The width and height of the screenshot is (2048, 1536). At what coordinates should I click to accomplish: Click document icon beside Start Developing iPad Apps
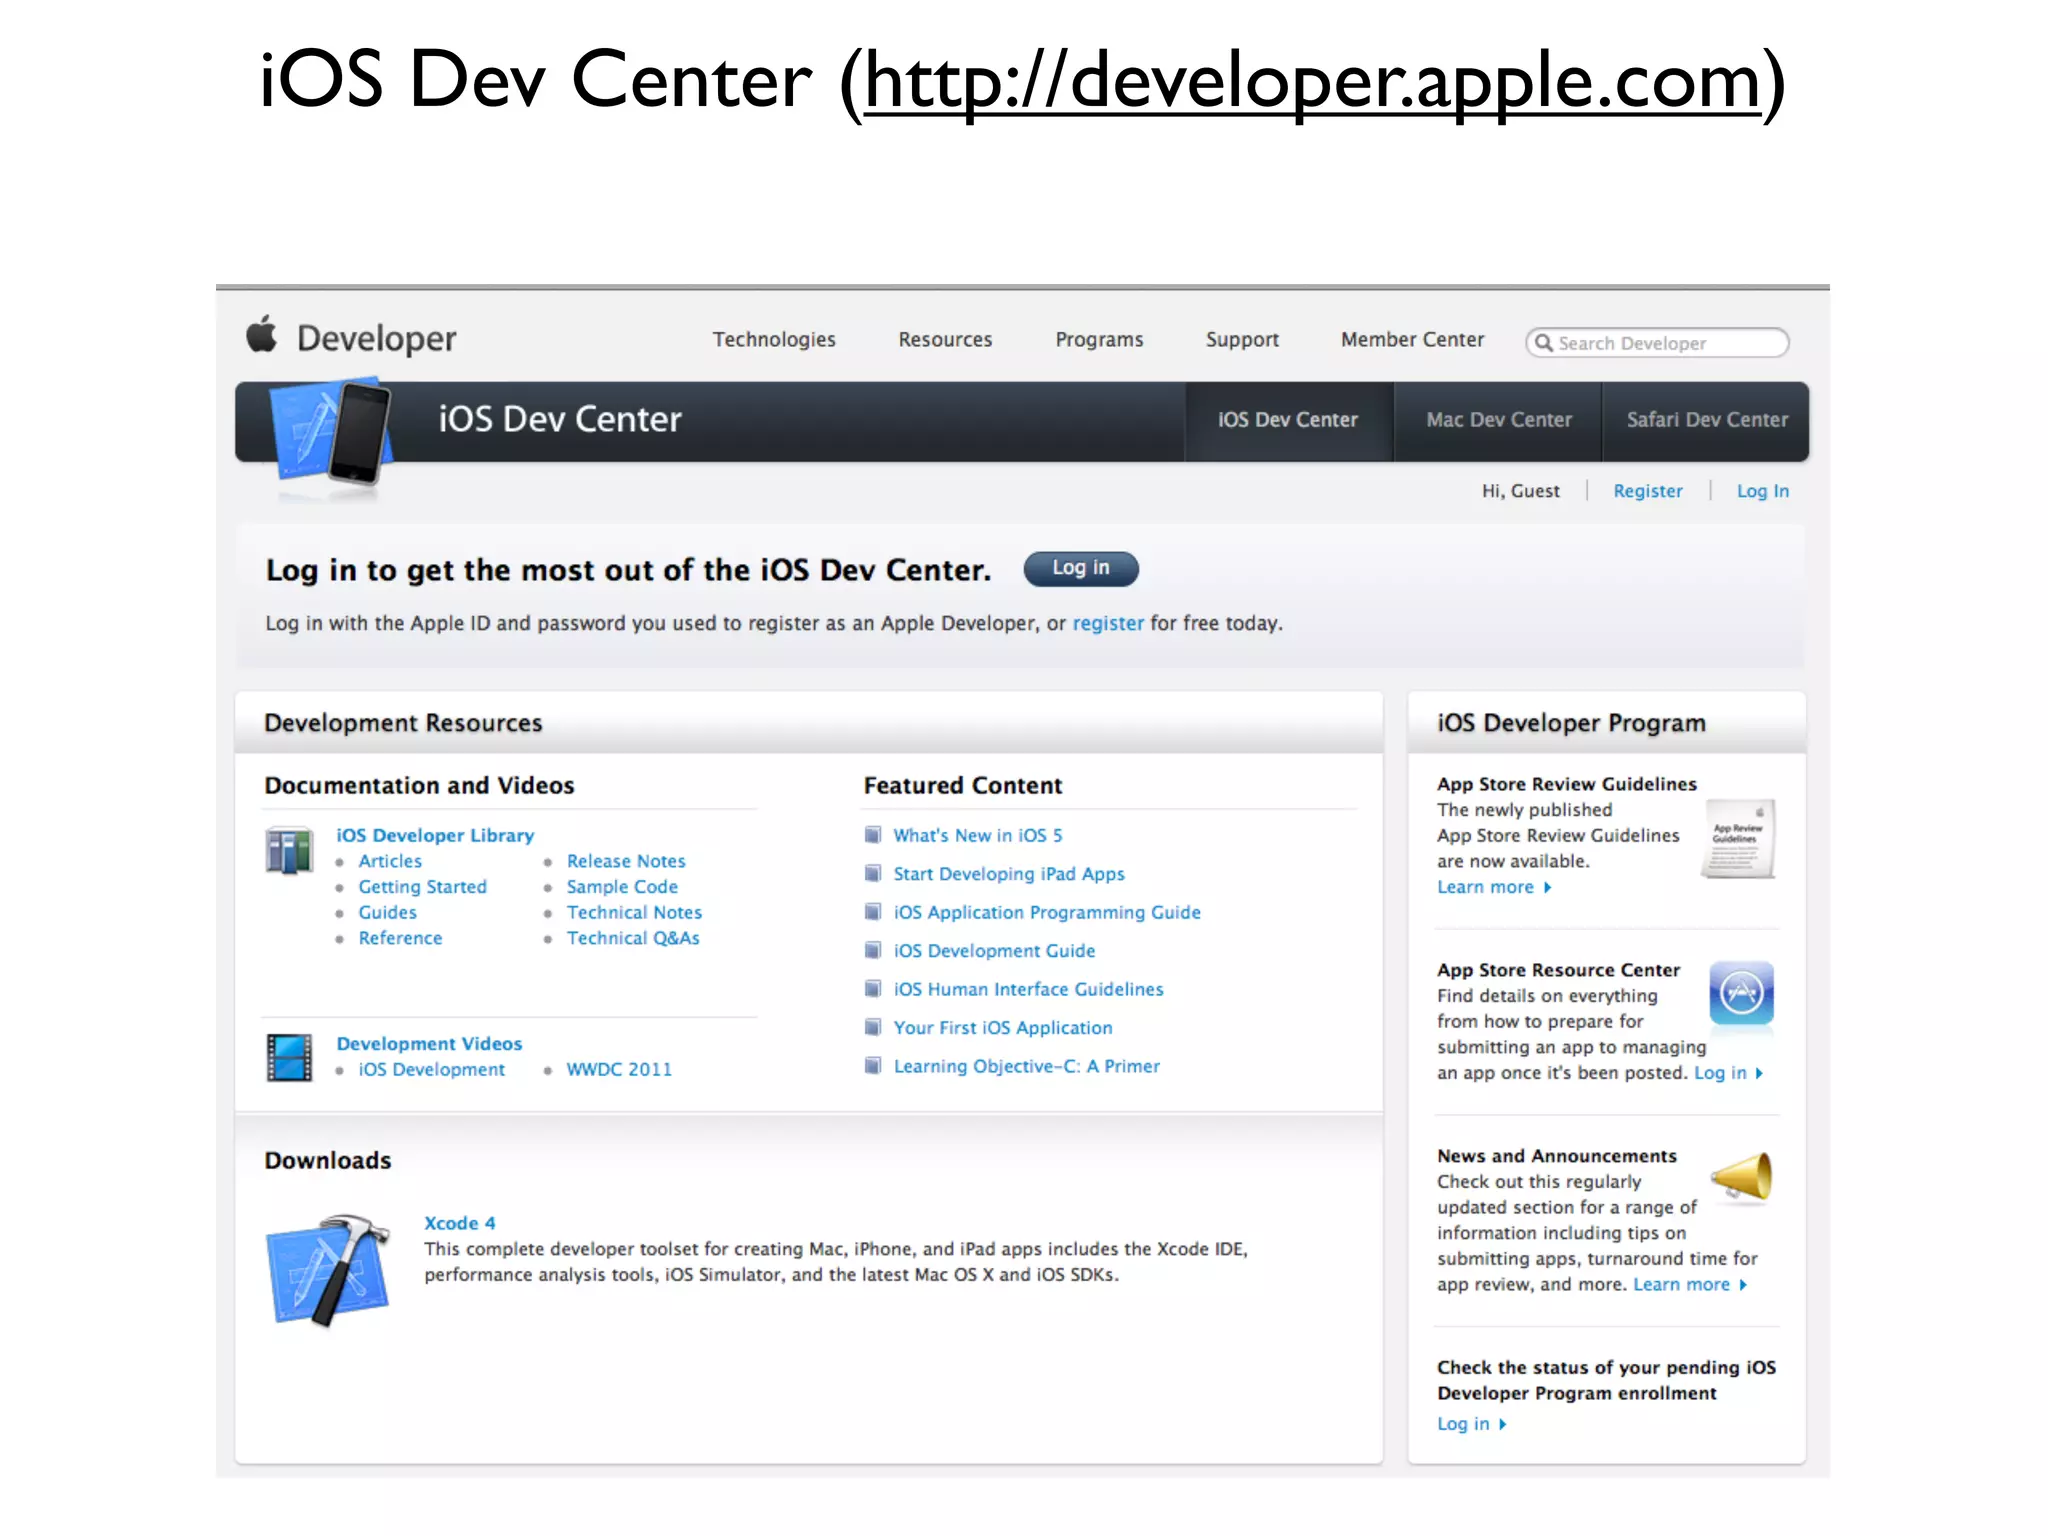click(873, 874)
